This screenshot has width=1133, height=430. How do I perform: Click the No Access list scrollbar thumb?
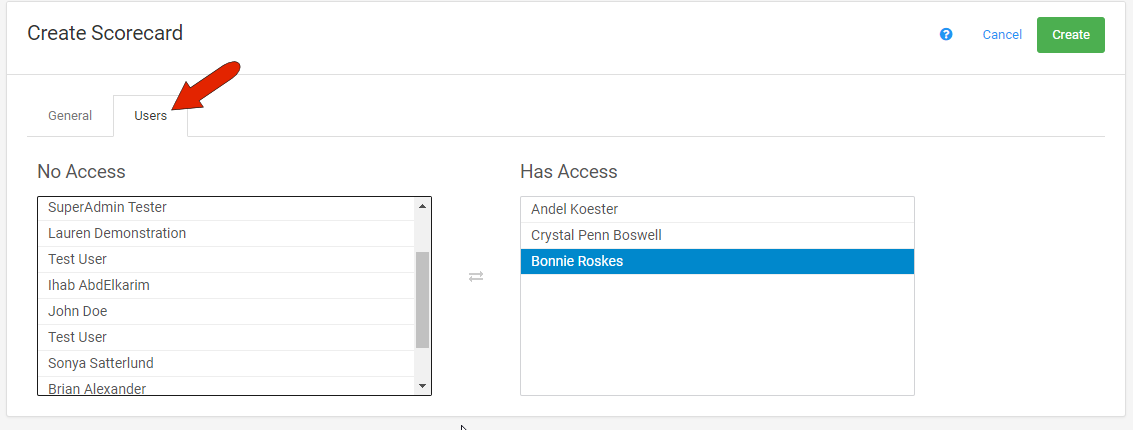click(x=423, y=300)
